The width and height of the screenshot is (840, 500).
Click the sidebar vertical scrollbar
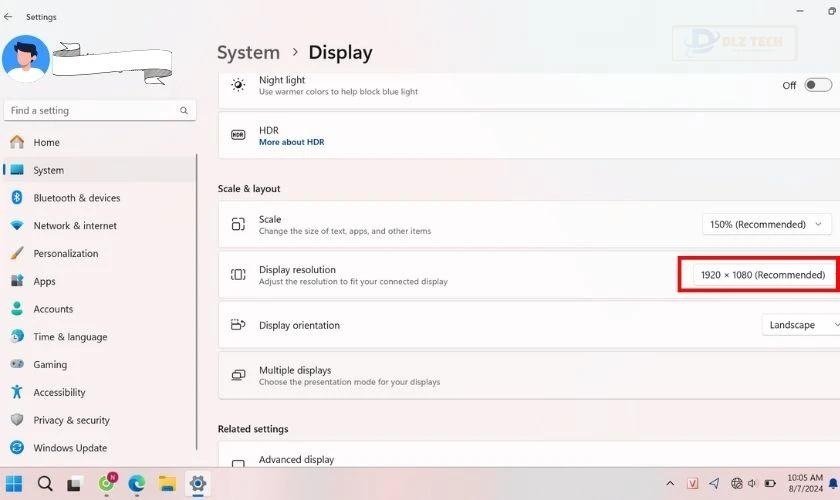point(197,303)
